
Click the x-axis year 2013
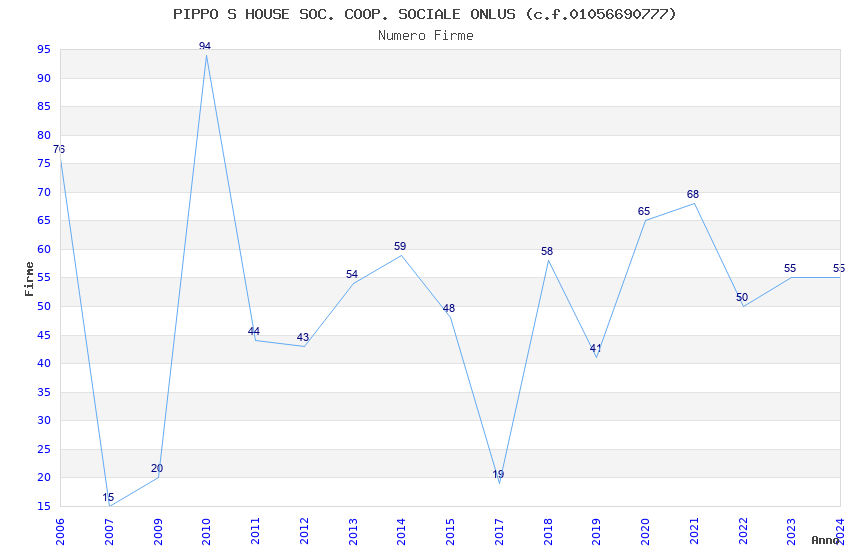(x=353, y=532)
